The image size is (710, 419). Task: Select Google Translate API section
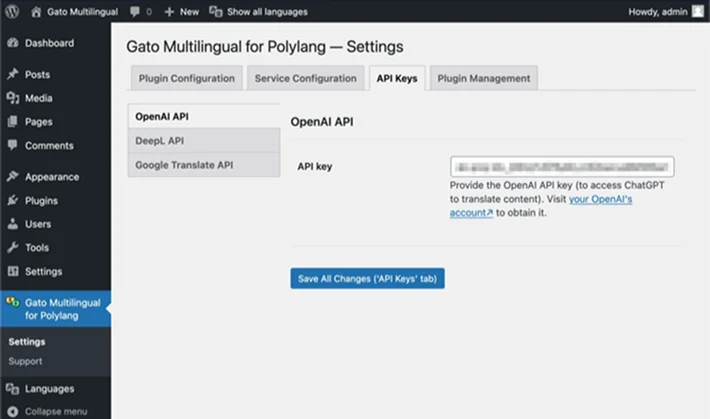(204, 165)
